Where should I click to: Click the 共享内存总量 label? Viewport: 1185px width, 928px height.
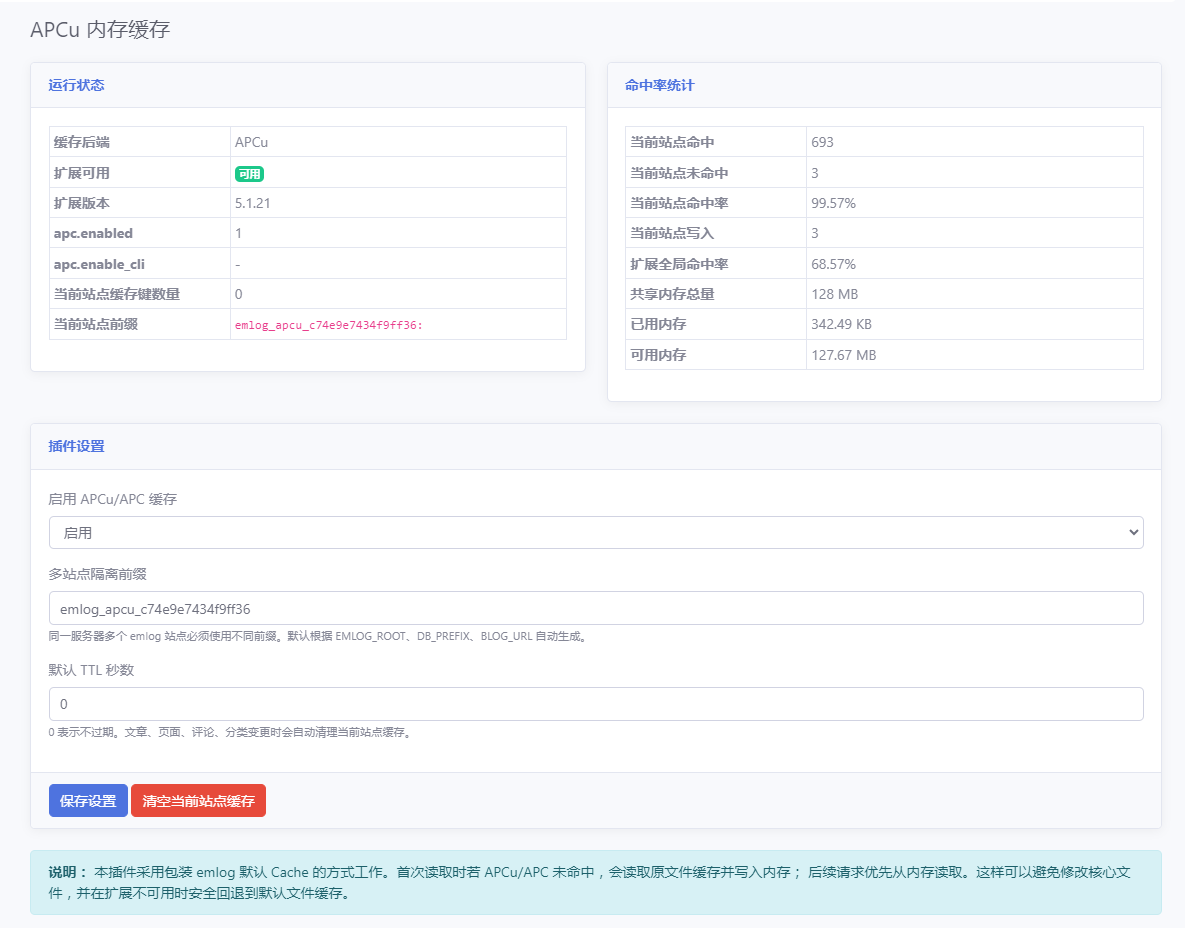(672, 294)
